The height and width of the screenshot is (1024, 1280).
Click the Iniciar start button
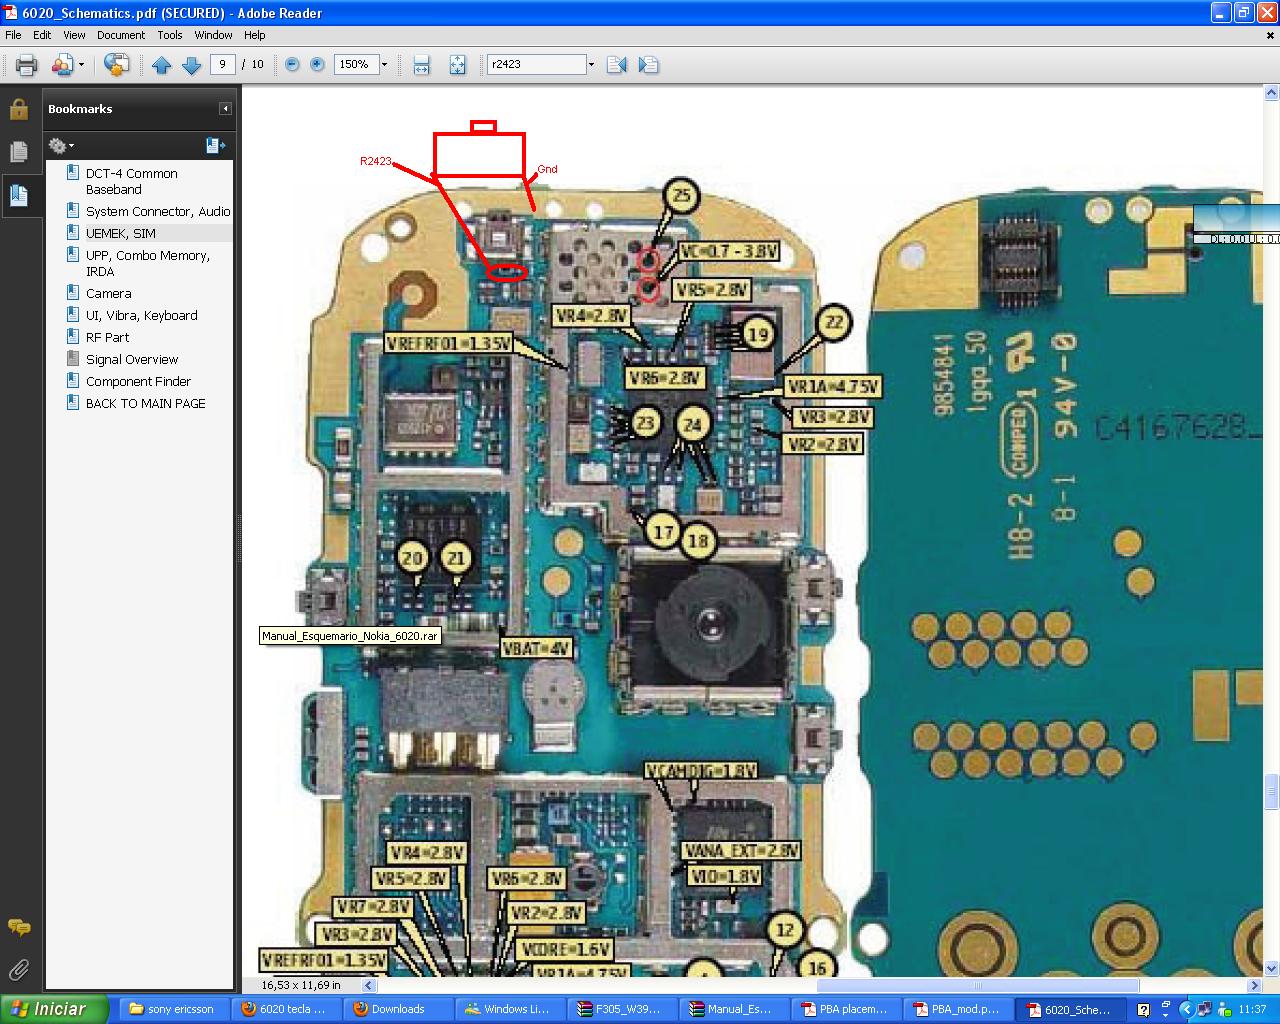[55, 1009]
